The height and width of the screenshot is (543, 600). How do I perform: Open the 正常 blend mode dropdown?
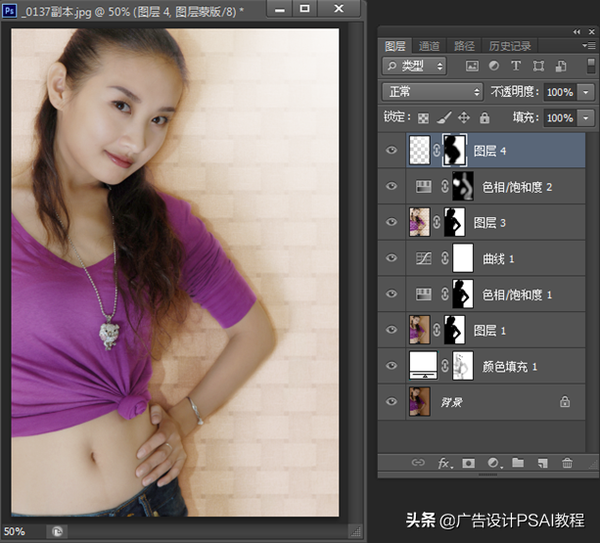click(x=432, y=92)
